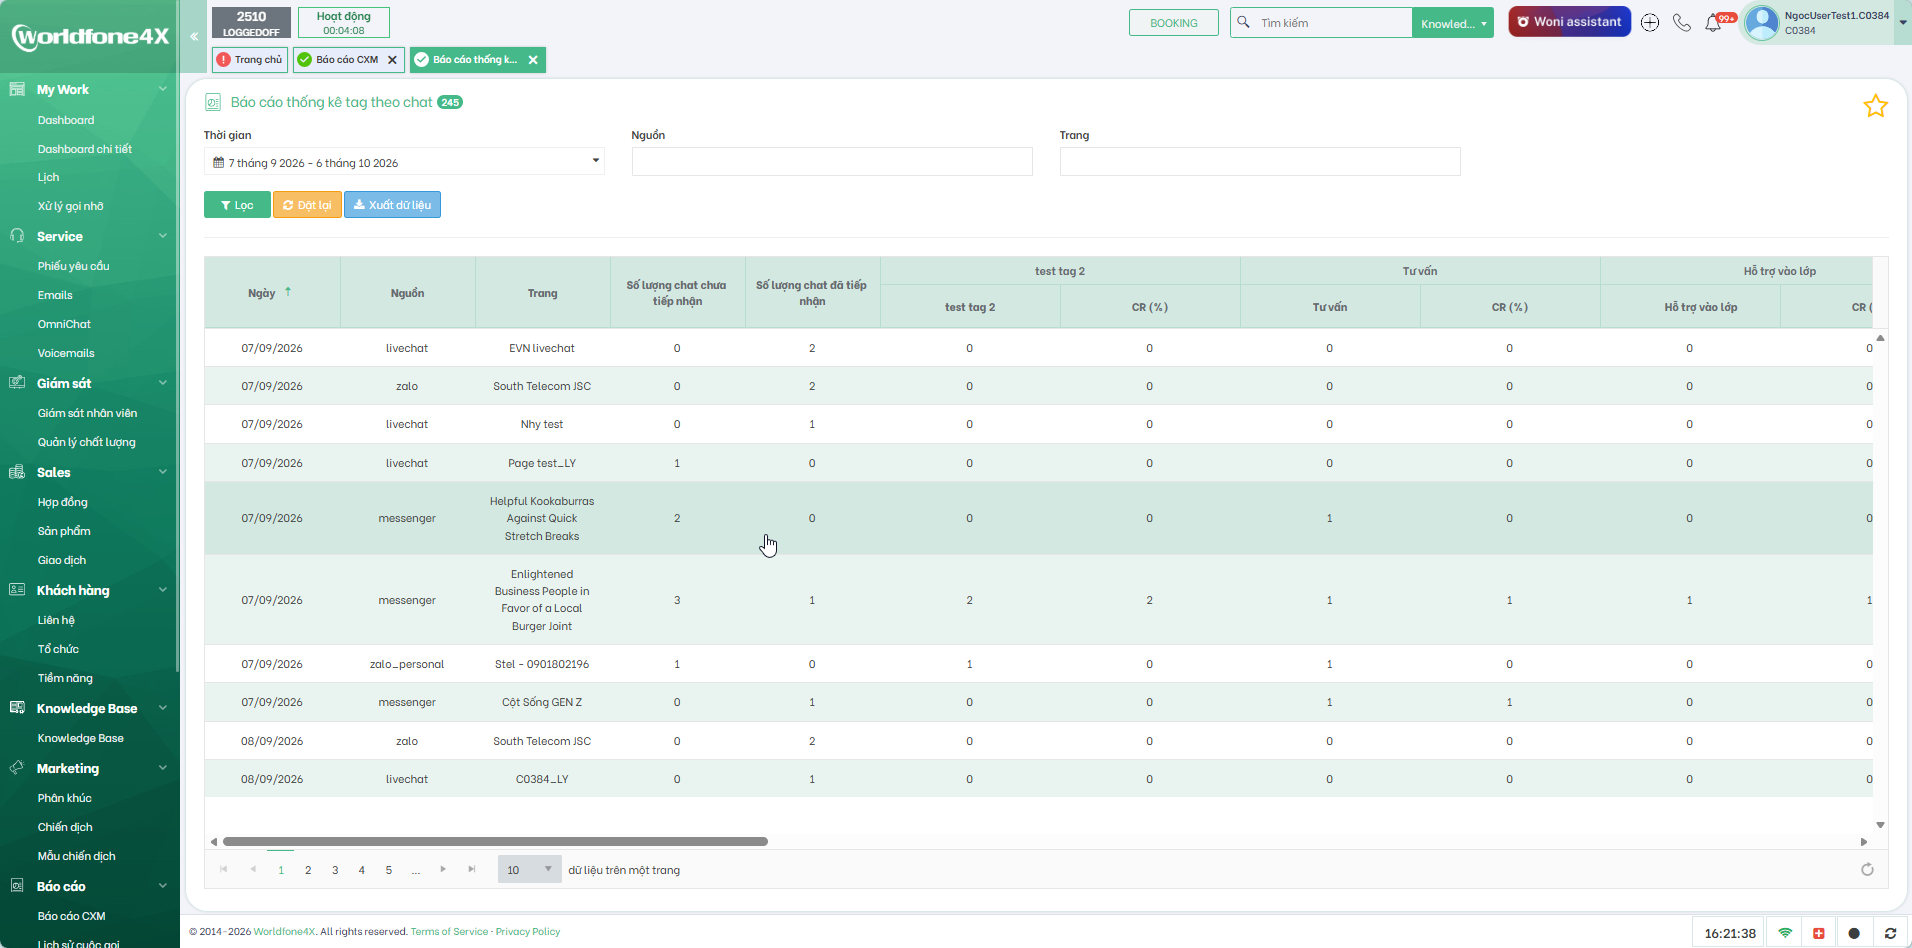Open Terms of Service link
Screen dimensions: 1912x948
pyautogui.click(x=449, y=932)
